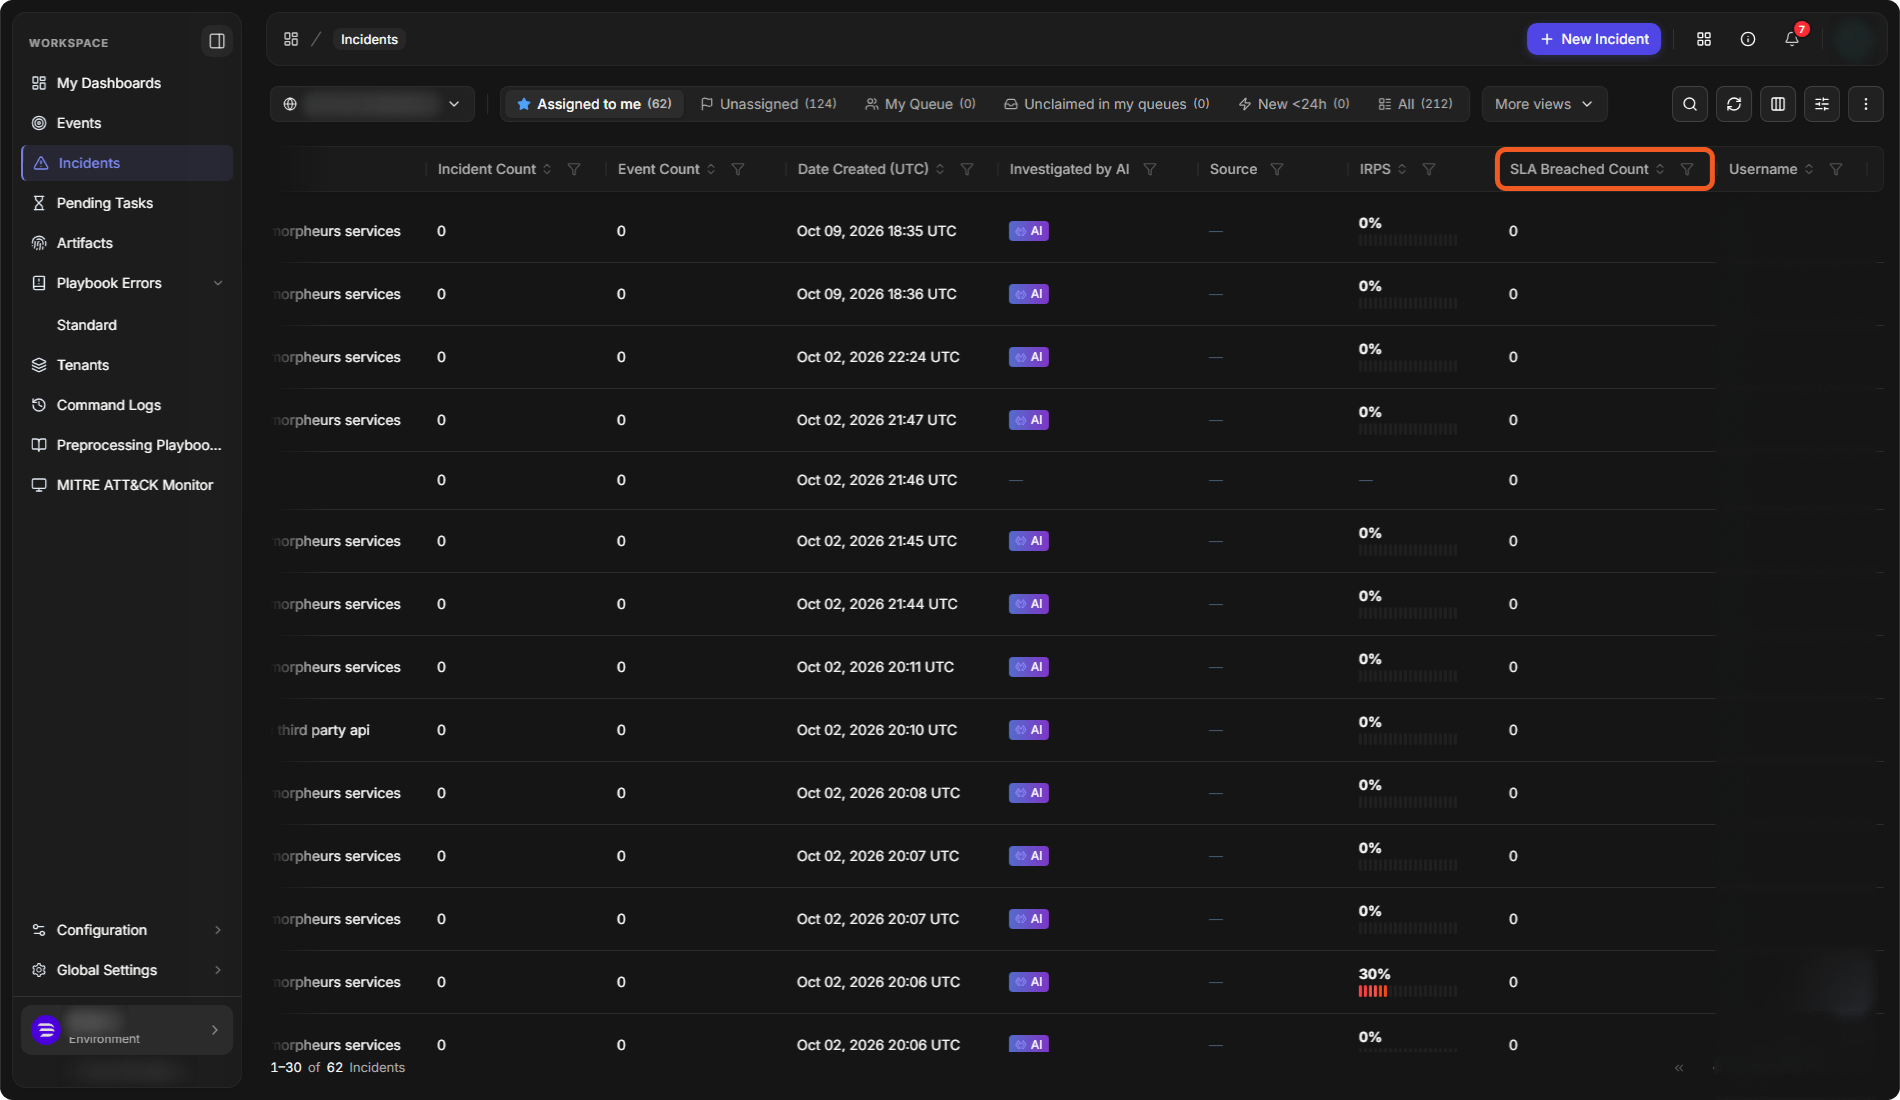Collapse the workspace sidebar panel
The height and width of the screenshot is (1100, 1900).
[216, 41]
